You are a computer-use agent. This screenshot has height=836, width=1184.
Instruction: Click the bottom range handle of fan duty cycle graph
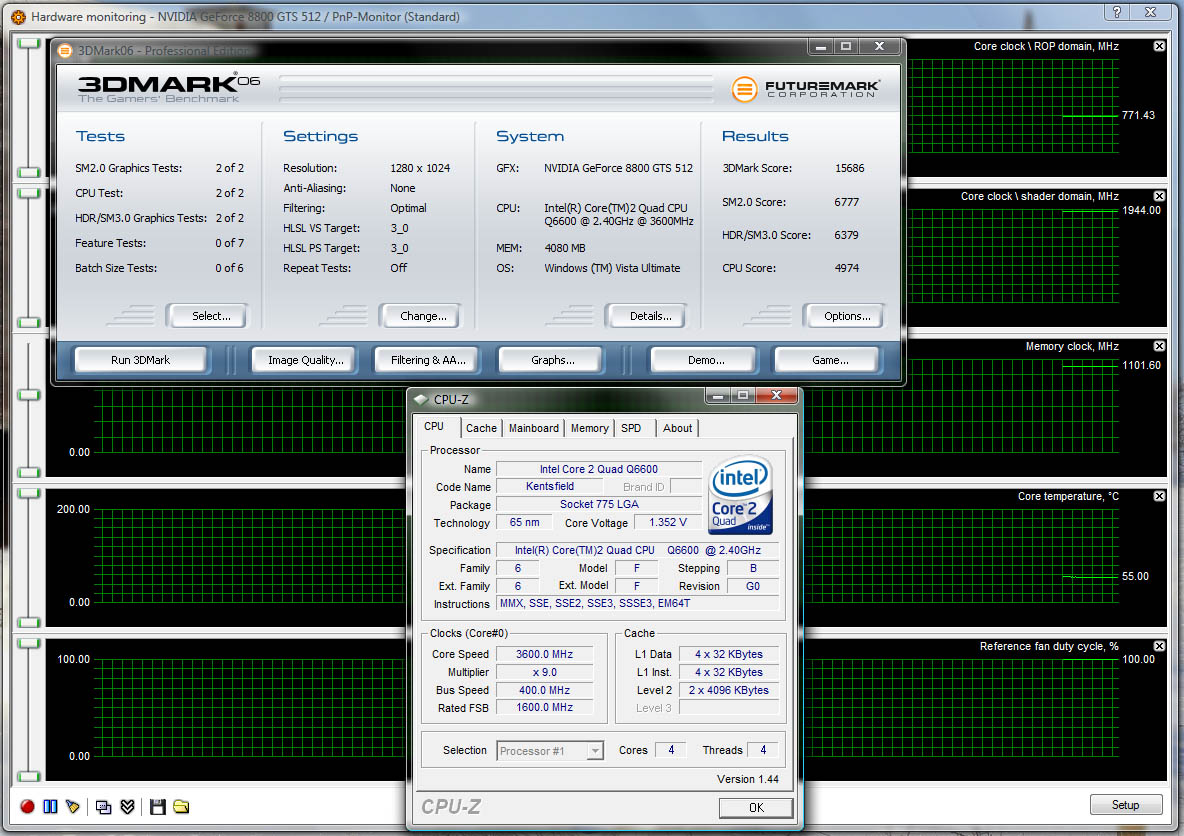[x=29, y=776]
